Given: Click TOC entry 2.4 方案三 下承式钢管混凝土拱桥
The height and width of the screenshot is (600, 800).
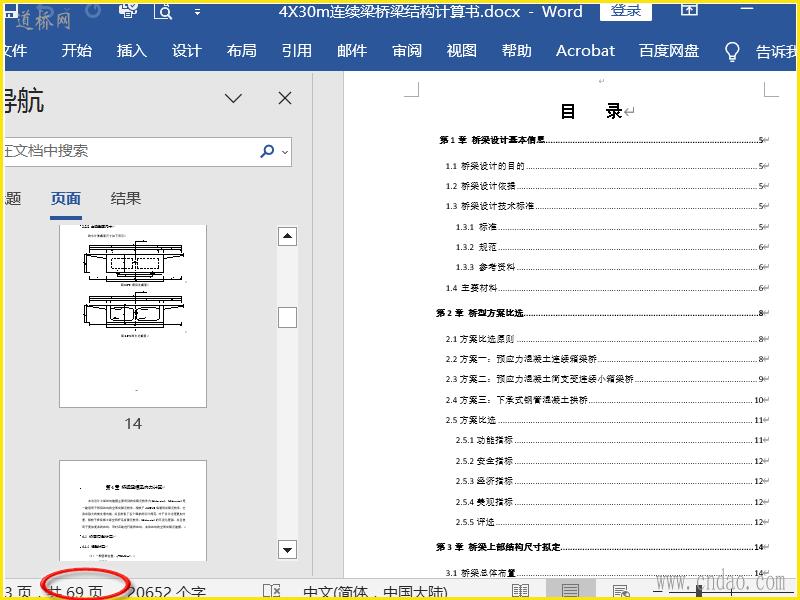Looking at the screenshot, I should (607, 400).
